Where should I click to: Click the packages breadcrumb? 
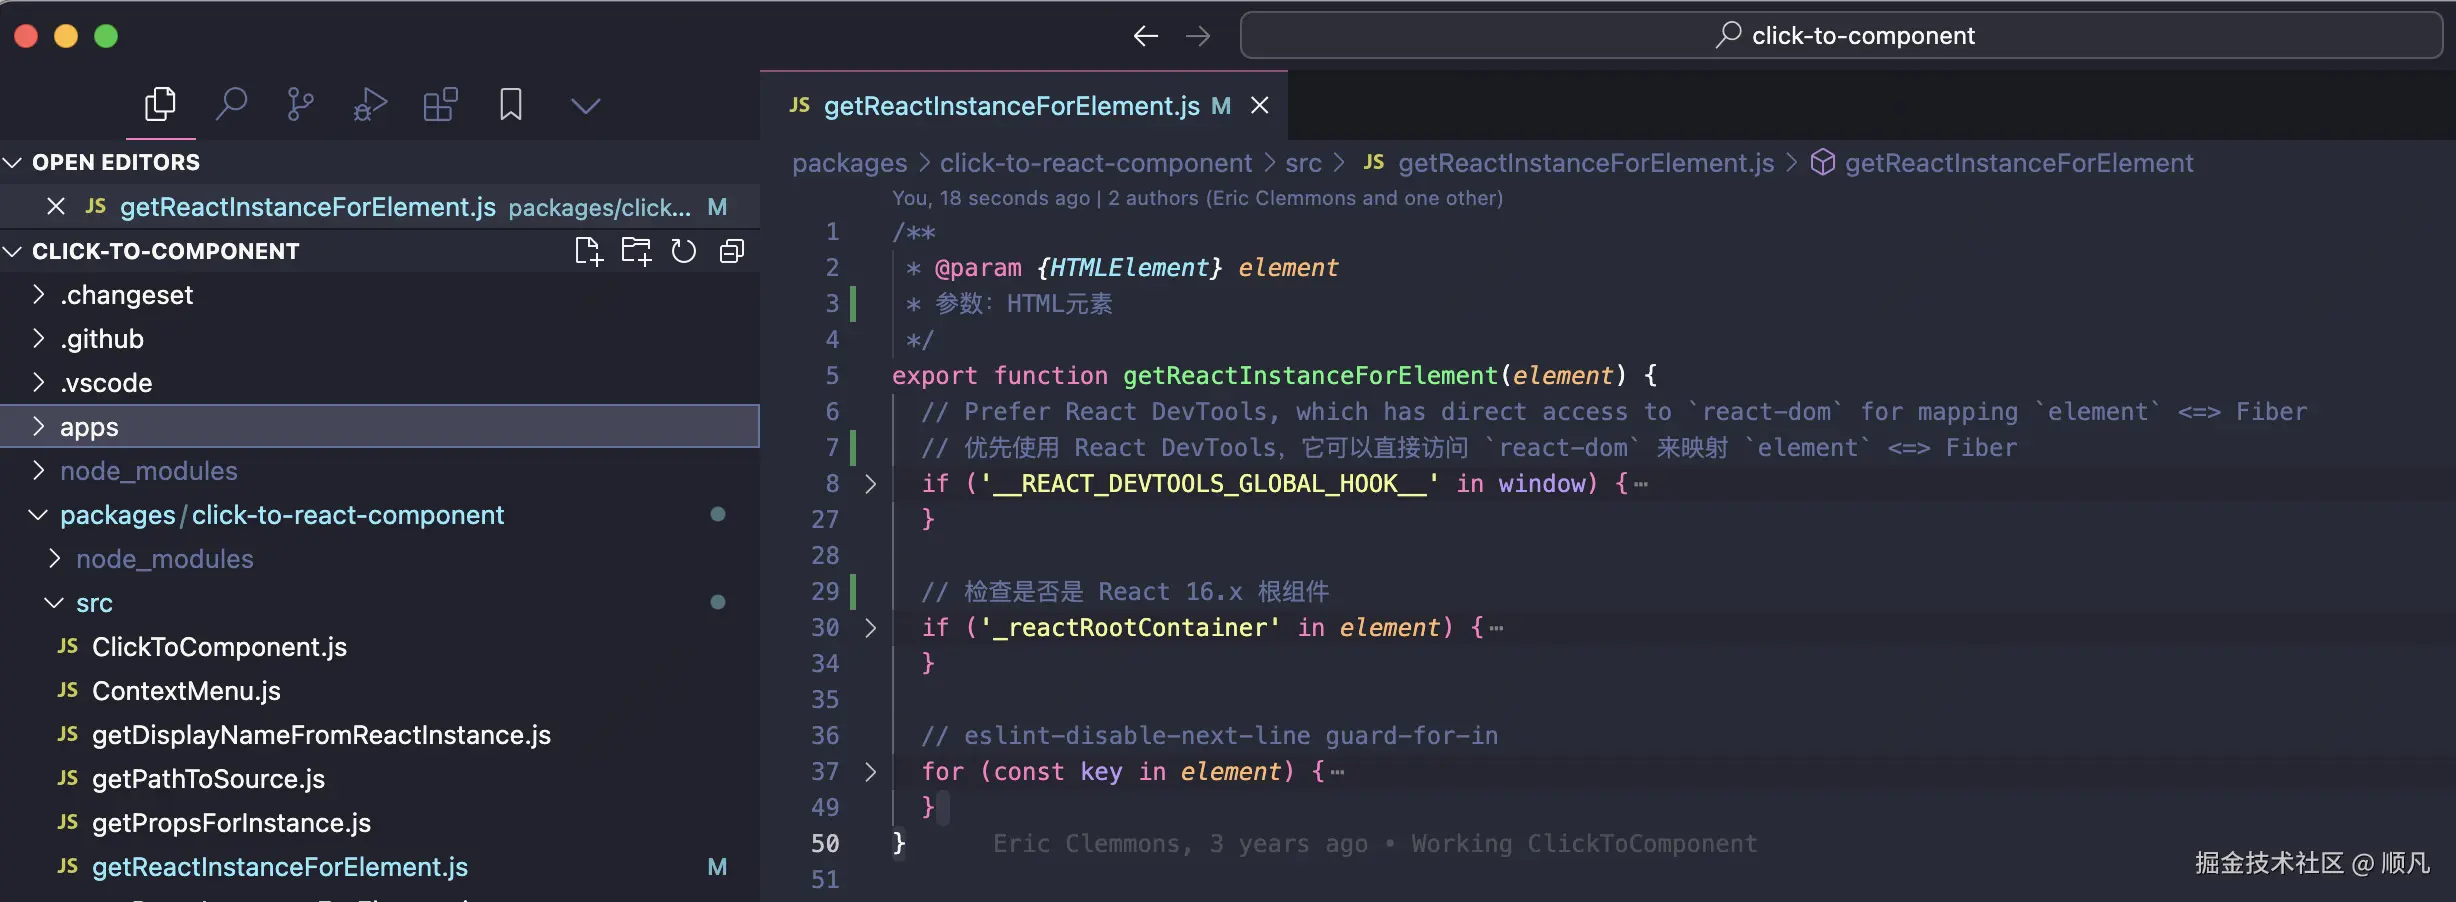[849, 163]
